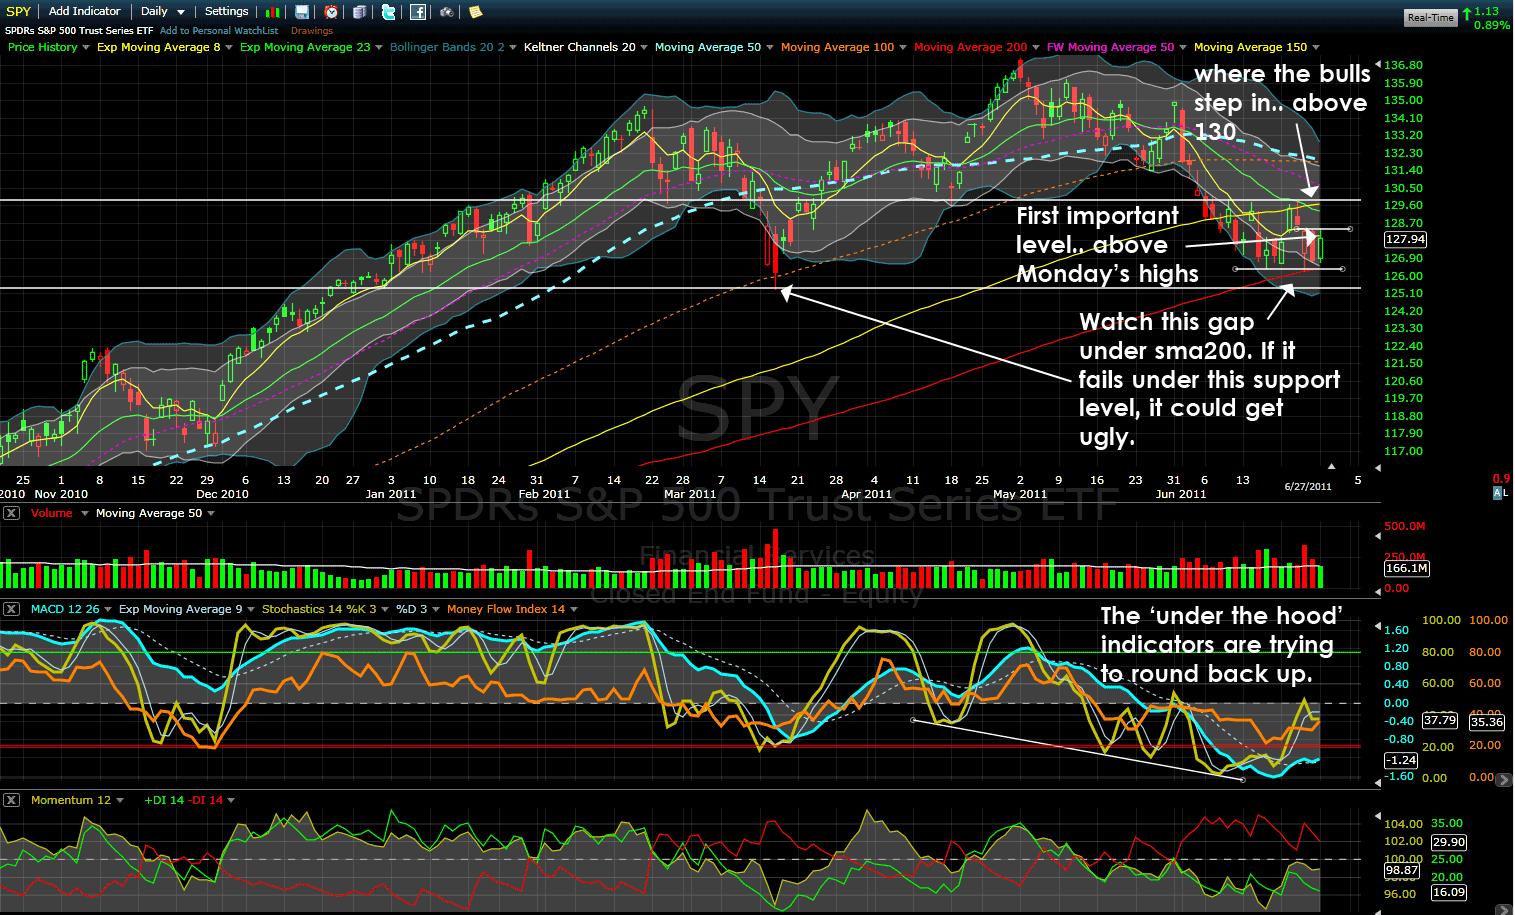Click the 1.13 price change value

coord(1486,11)
